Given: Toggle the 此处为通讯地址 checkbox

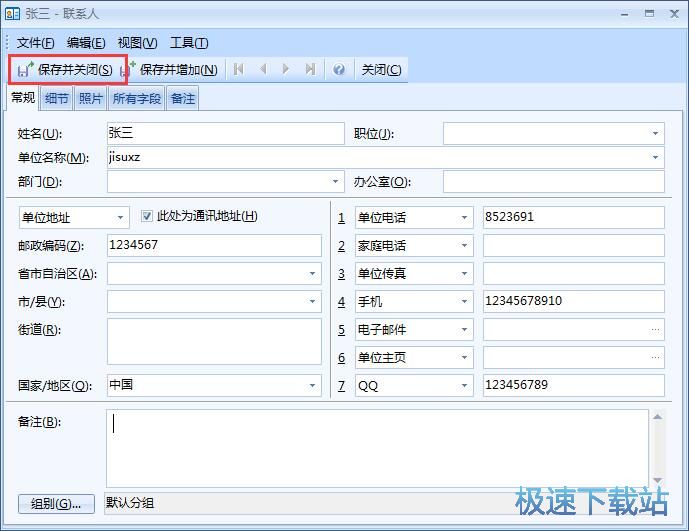Looking at the screenshot, I should 147,216.
